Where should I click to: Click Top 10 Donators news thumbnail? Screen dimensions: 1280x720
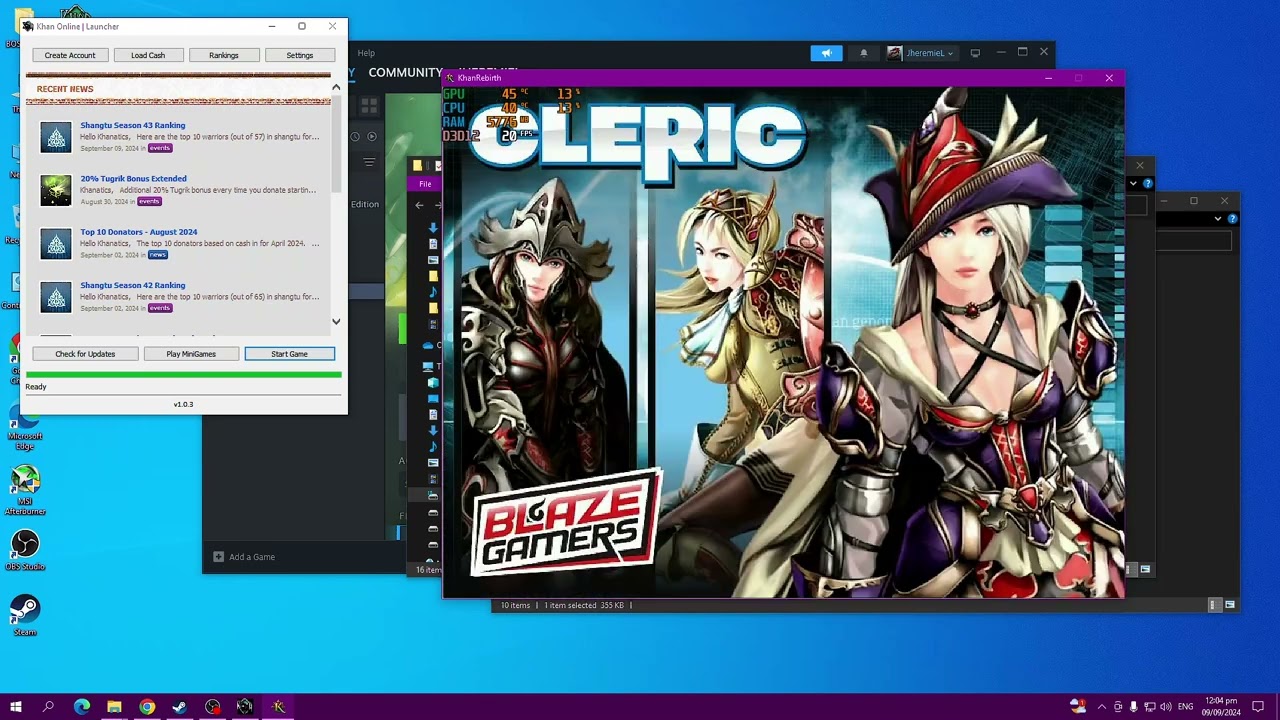tap(56, 244)
